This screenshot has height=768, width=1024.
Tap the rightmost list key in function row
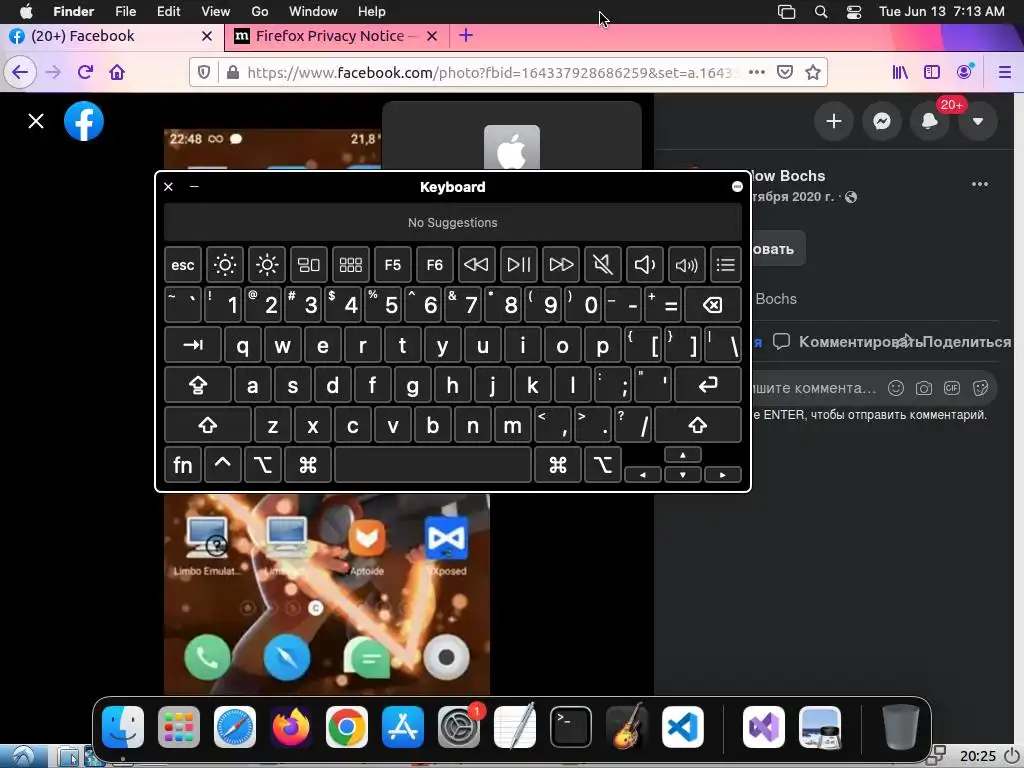(x=726, y=264)
